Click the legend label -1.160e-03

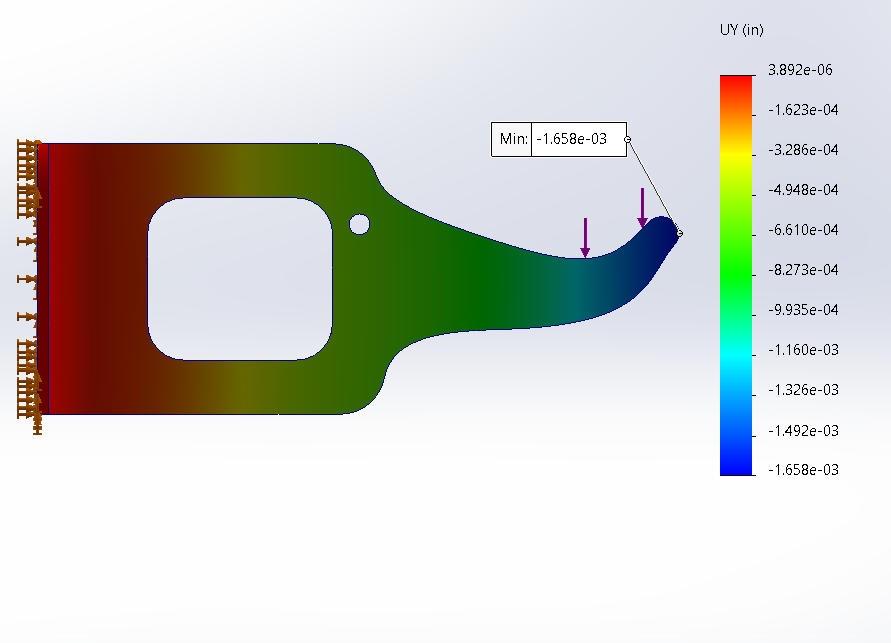804,350
